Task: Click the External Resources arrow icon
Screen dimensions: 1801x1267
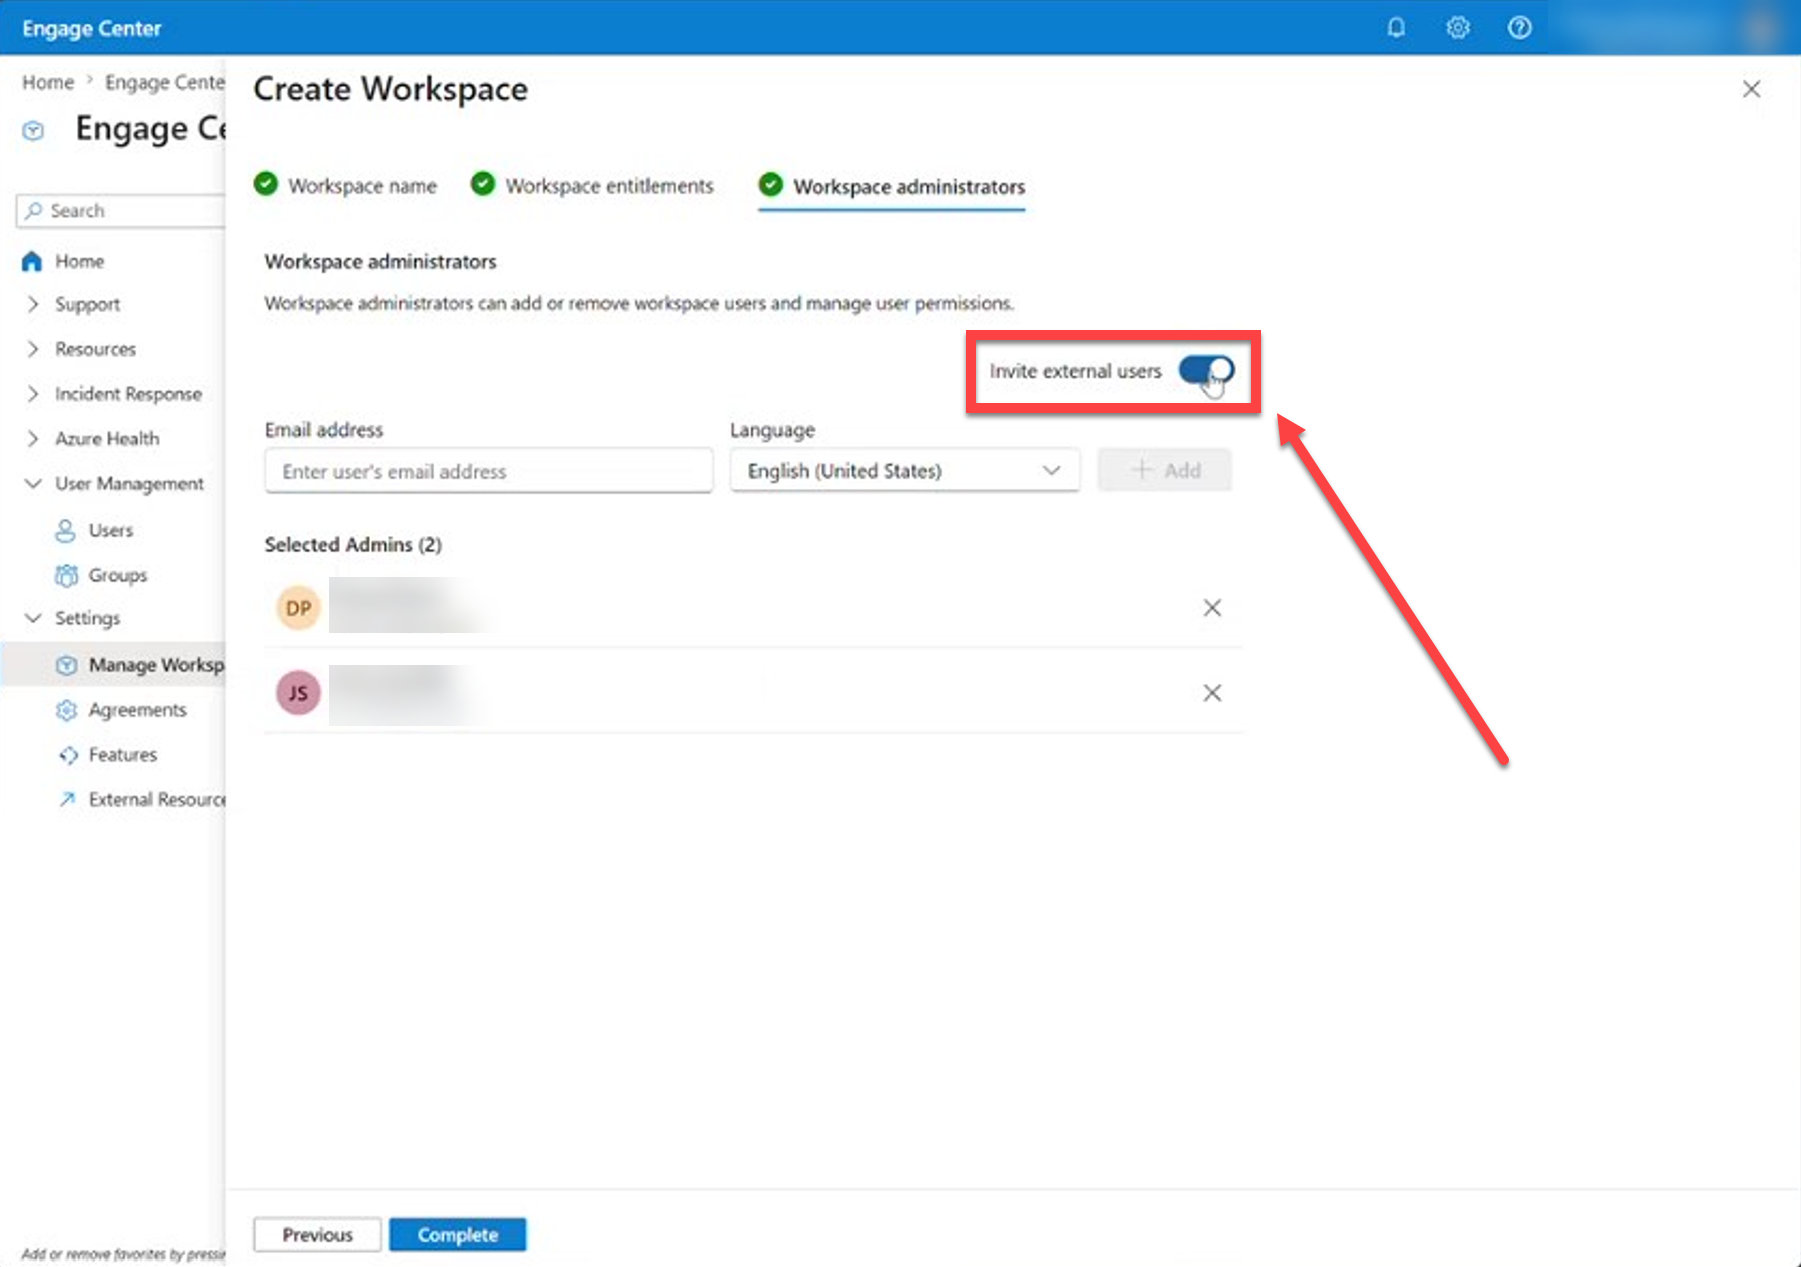Action: (67, 799)
